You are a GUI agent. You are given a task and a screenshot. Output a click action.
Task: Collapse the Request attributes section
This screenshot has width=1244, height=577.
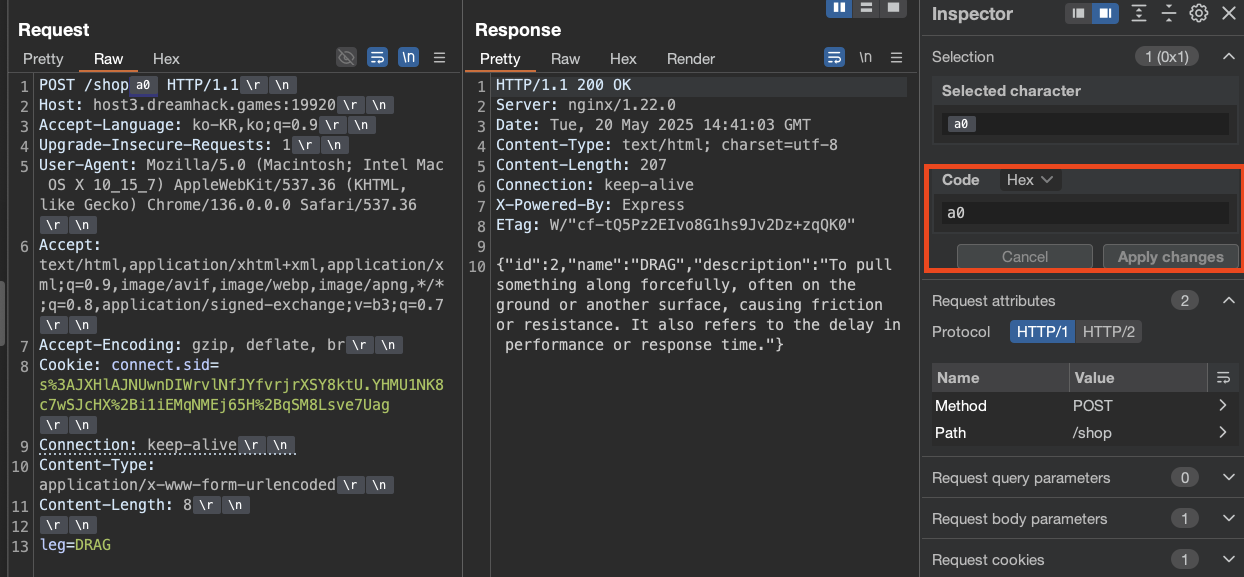click(1229, 301)
